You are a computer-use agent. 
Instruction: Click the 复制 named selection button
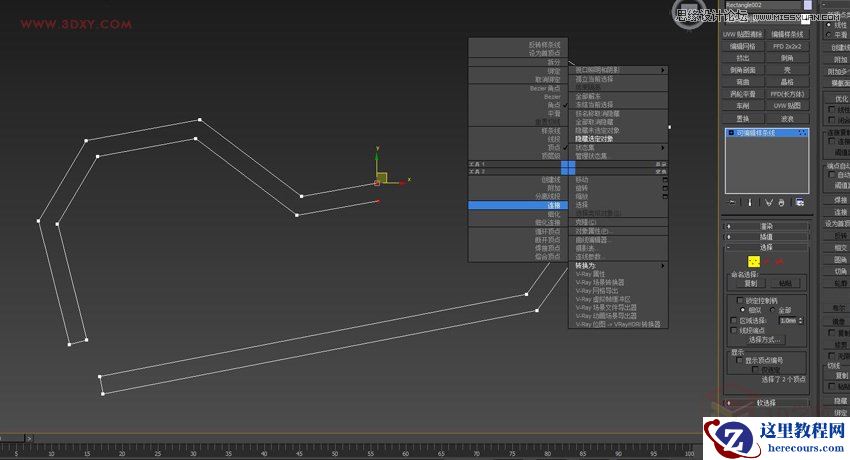click(x=750, y=283)
